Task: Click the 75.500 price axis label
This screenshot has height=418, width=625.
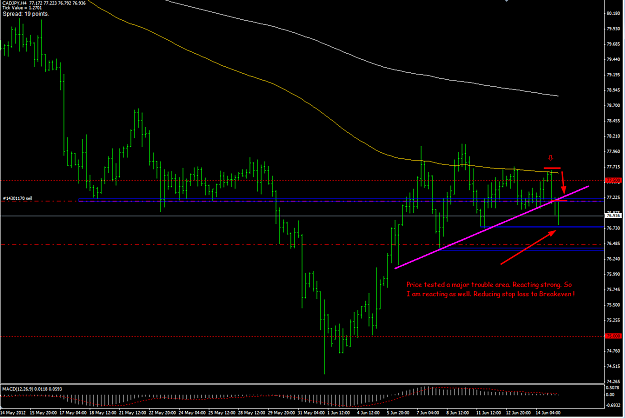Action: tap(613, 305)
